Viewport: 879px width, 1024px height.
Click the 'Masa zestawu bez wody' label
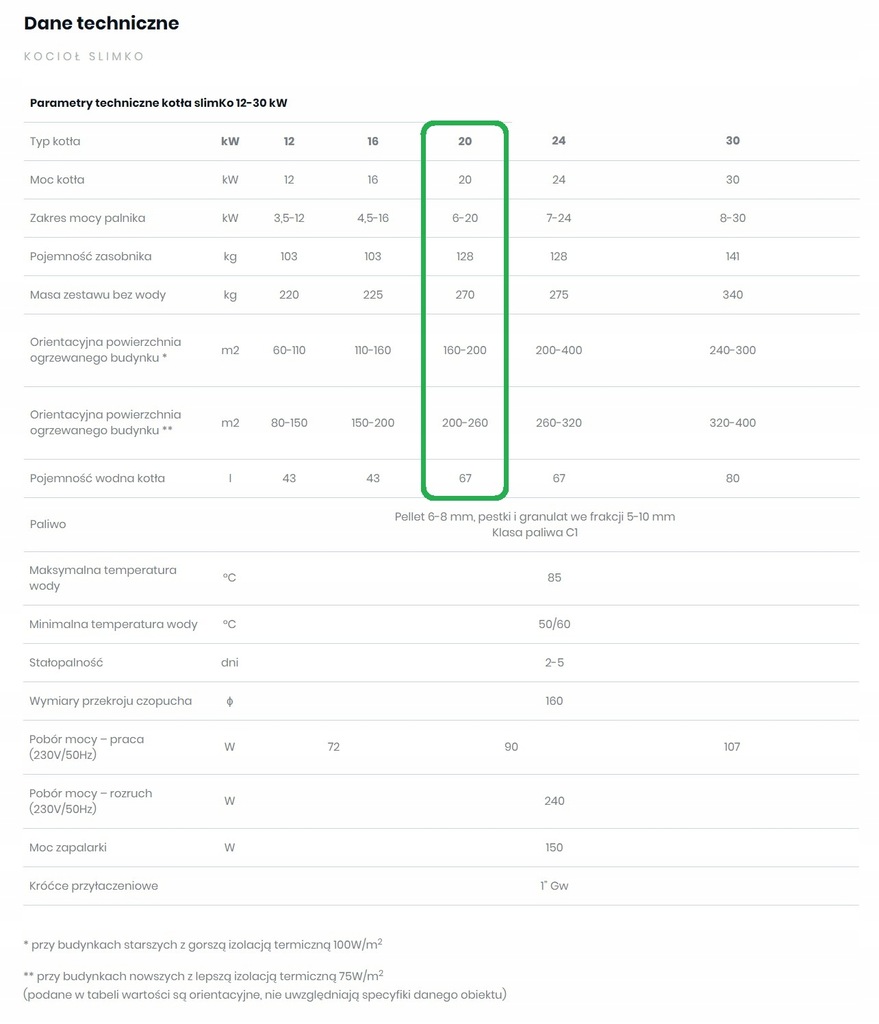[x=98, y=295]
